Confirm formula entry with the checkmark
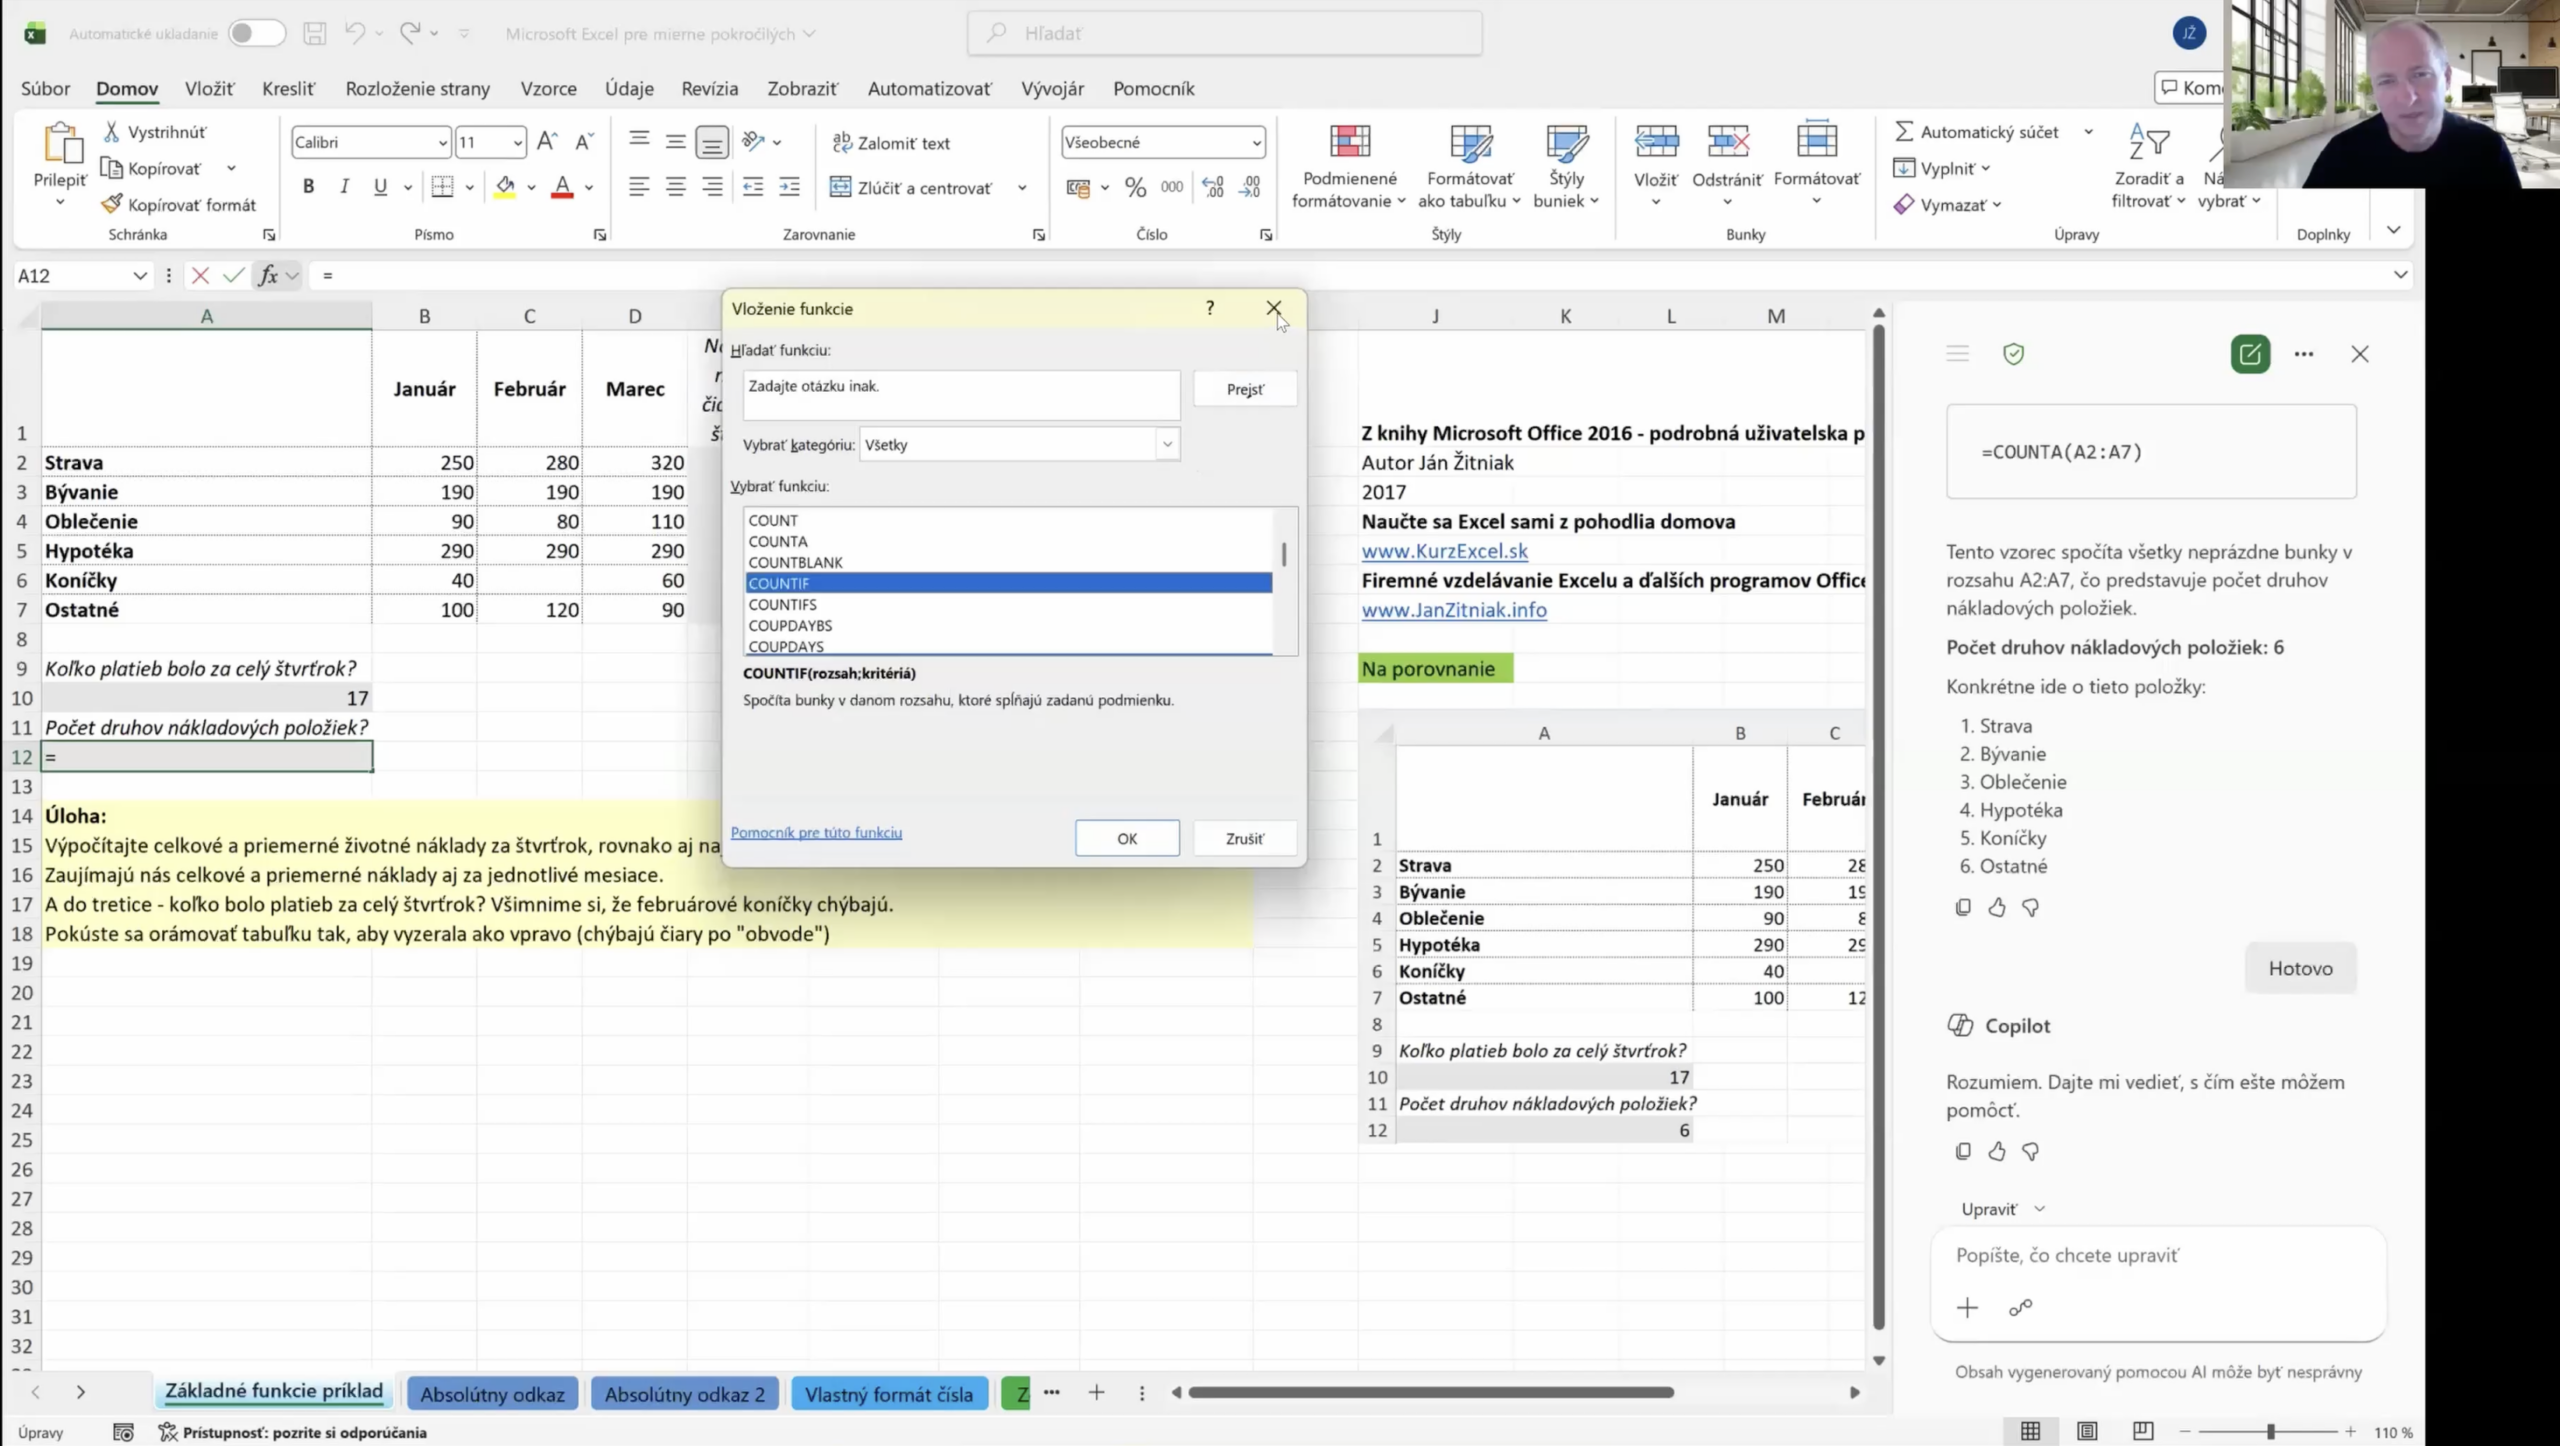The width and height of the screenshot is (2560, 1446). point(233,275)
